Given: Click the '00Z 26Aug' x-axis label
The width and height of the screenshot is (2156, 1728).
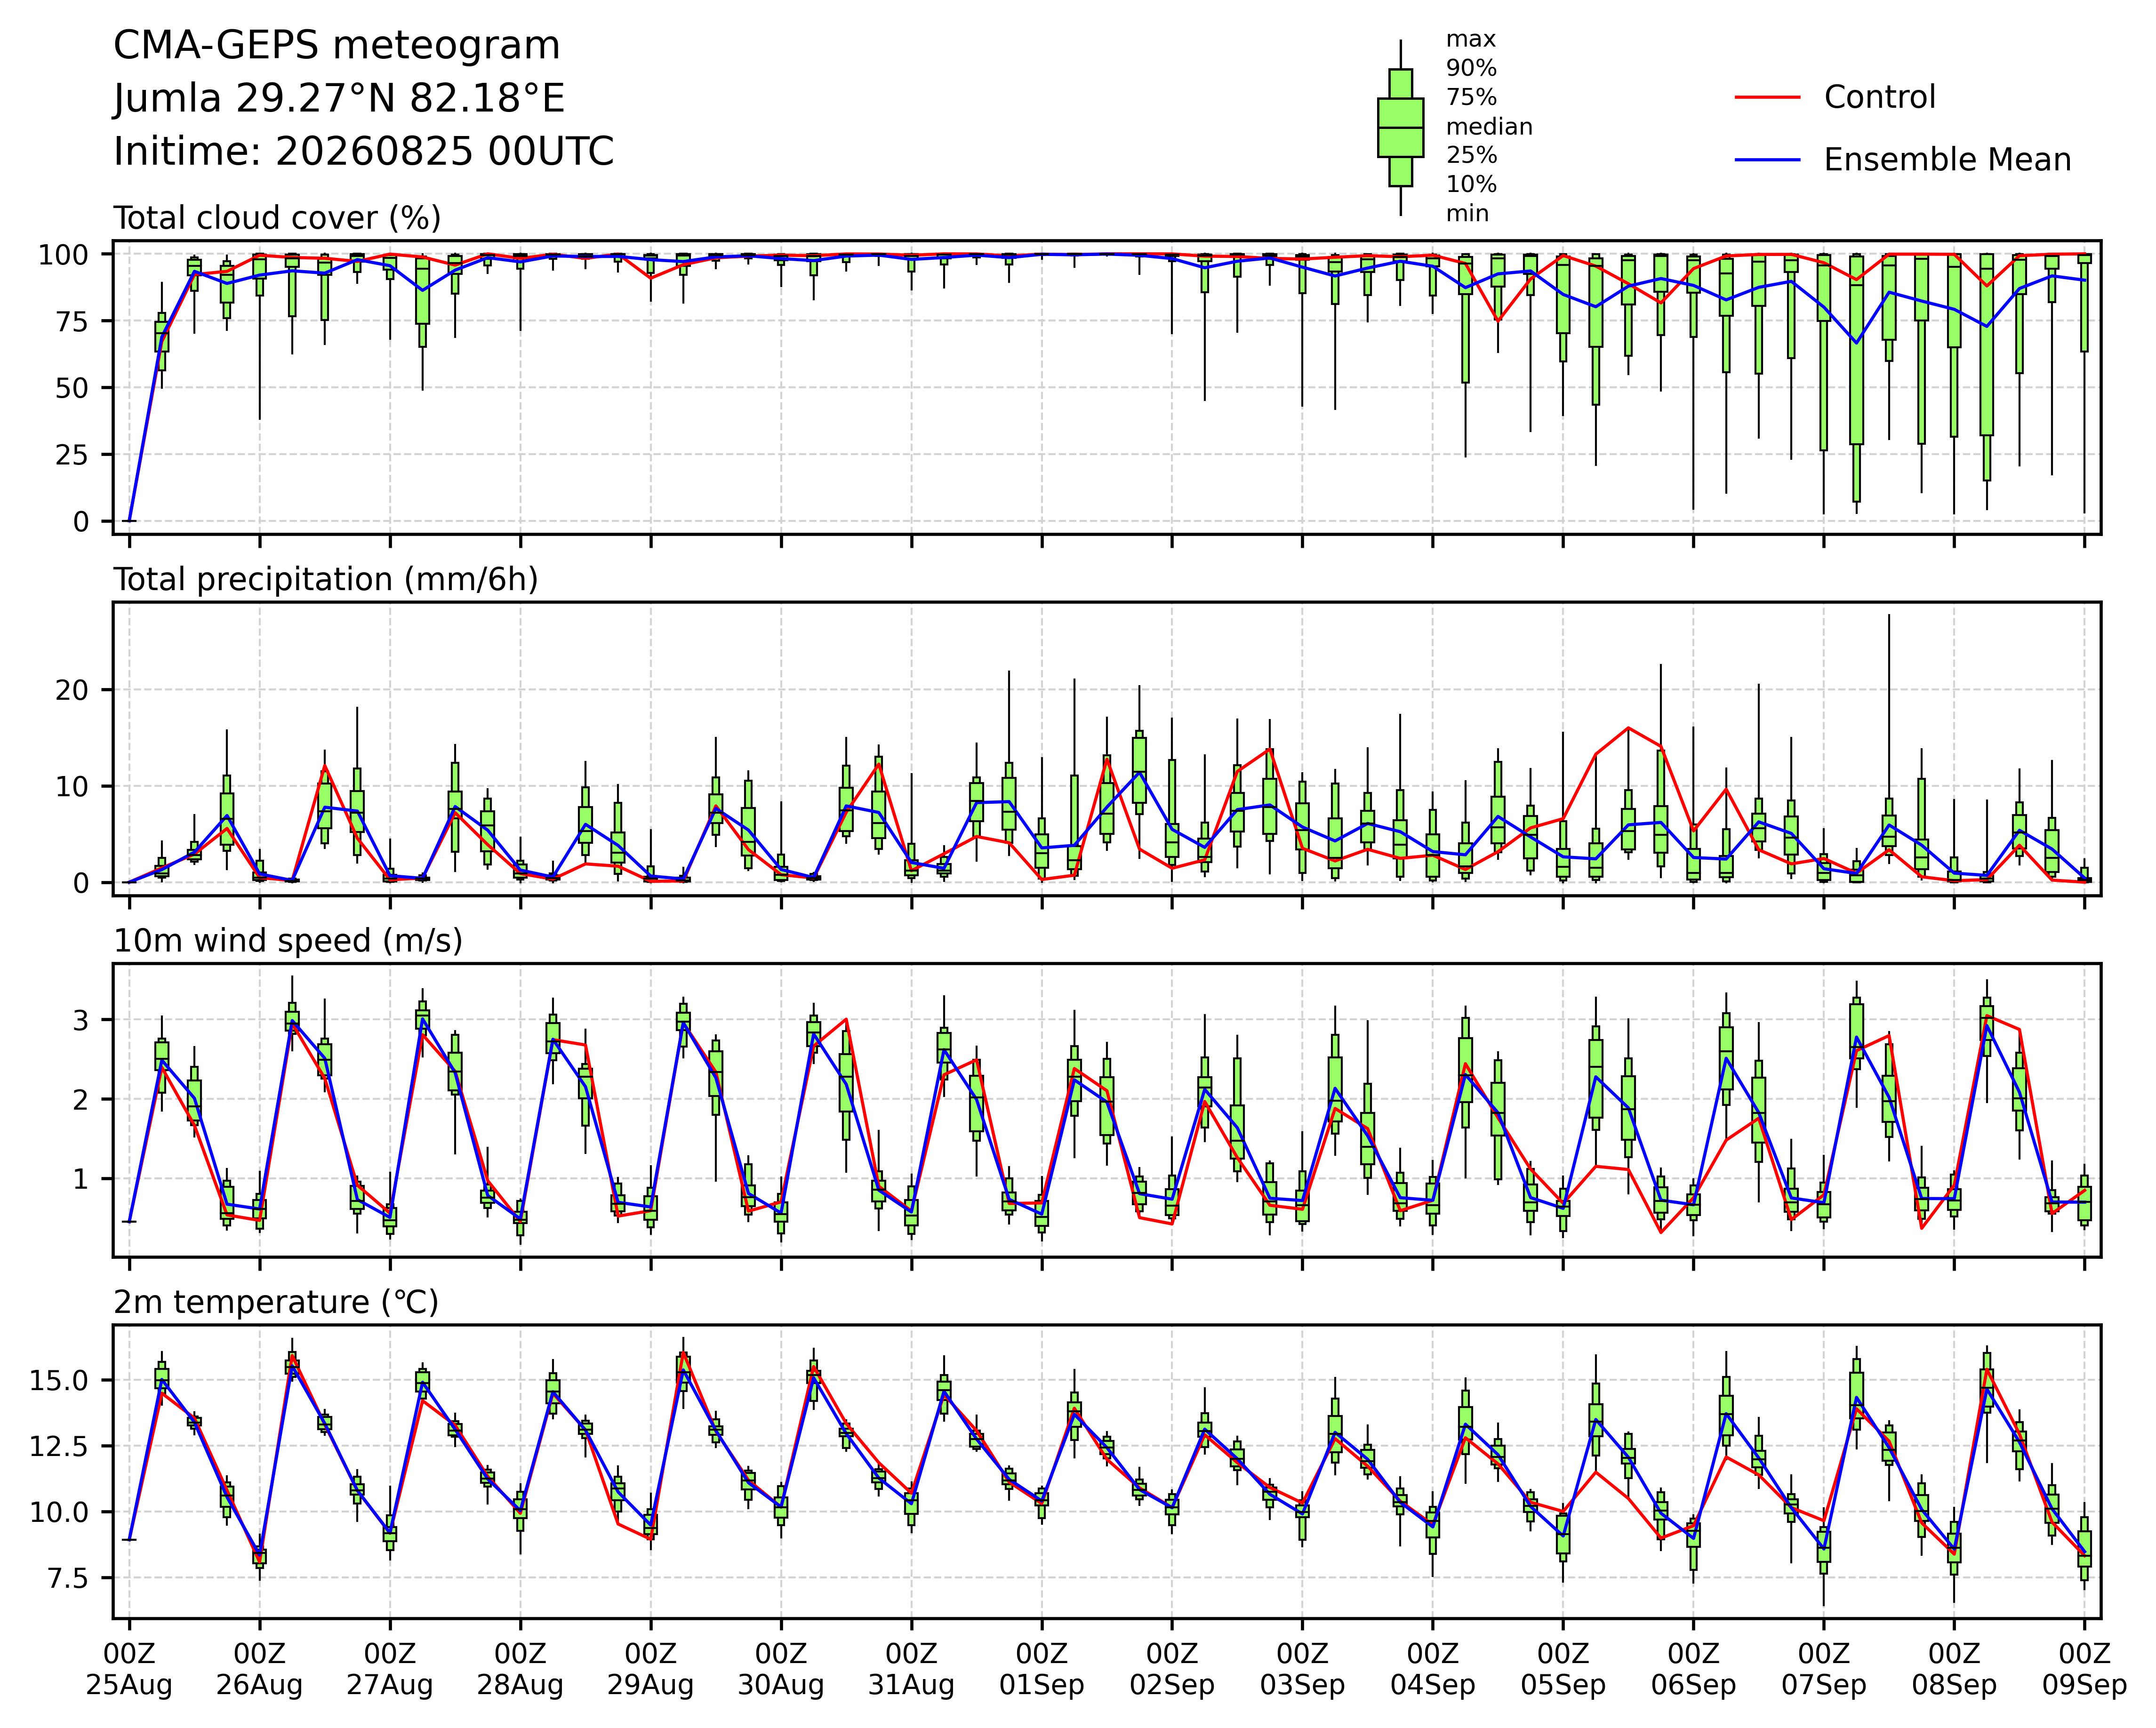Looking at the screenshot, I should [260, 1669].
